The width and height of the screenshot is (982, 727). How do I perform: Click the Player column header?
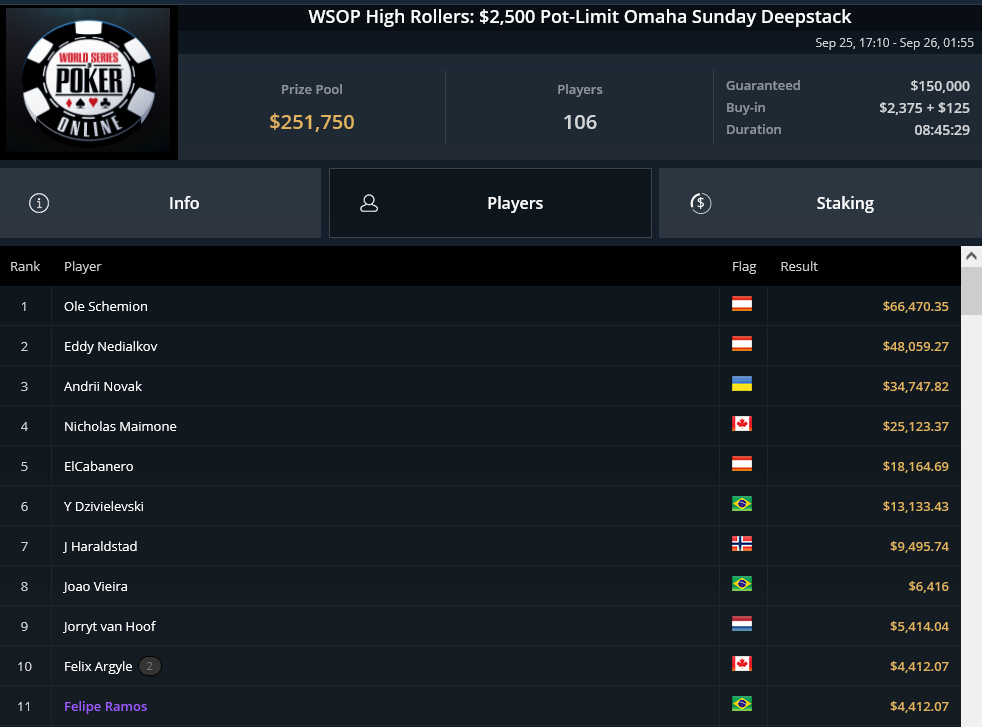coord(83,266)
